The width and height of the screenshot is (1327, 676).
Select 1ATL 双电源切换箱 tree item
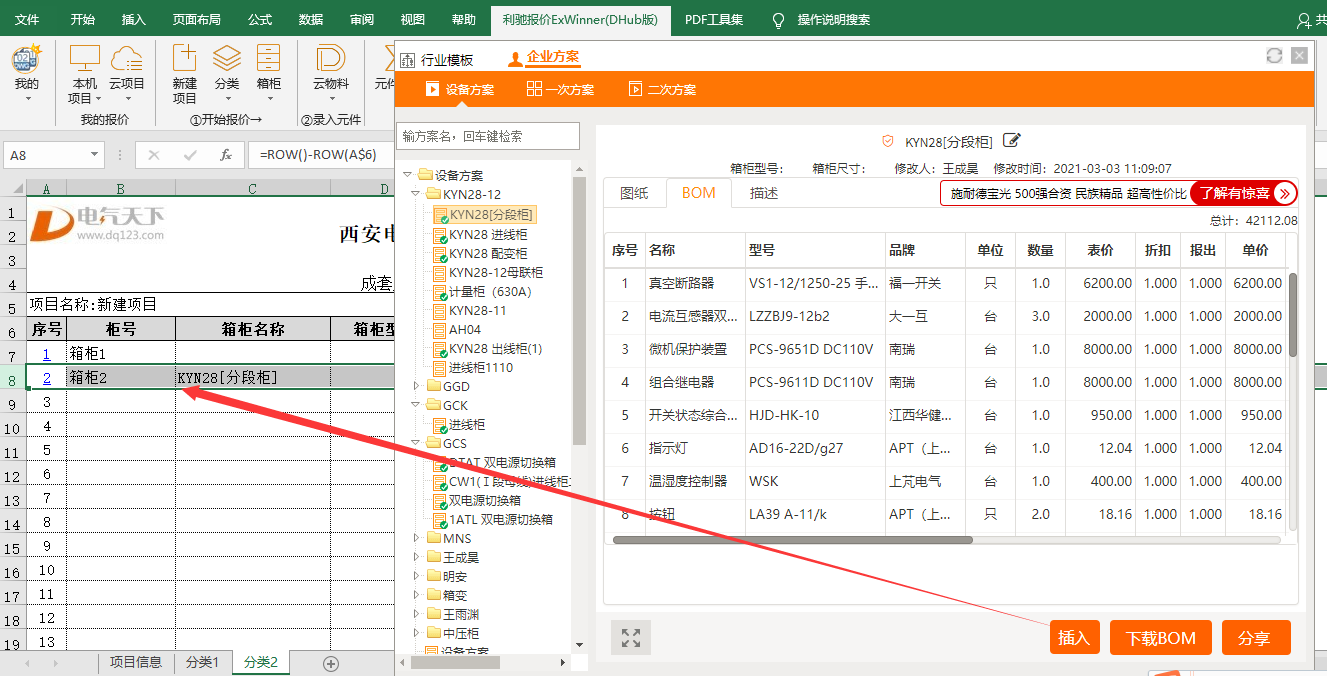tap(501, 520)
